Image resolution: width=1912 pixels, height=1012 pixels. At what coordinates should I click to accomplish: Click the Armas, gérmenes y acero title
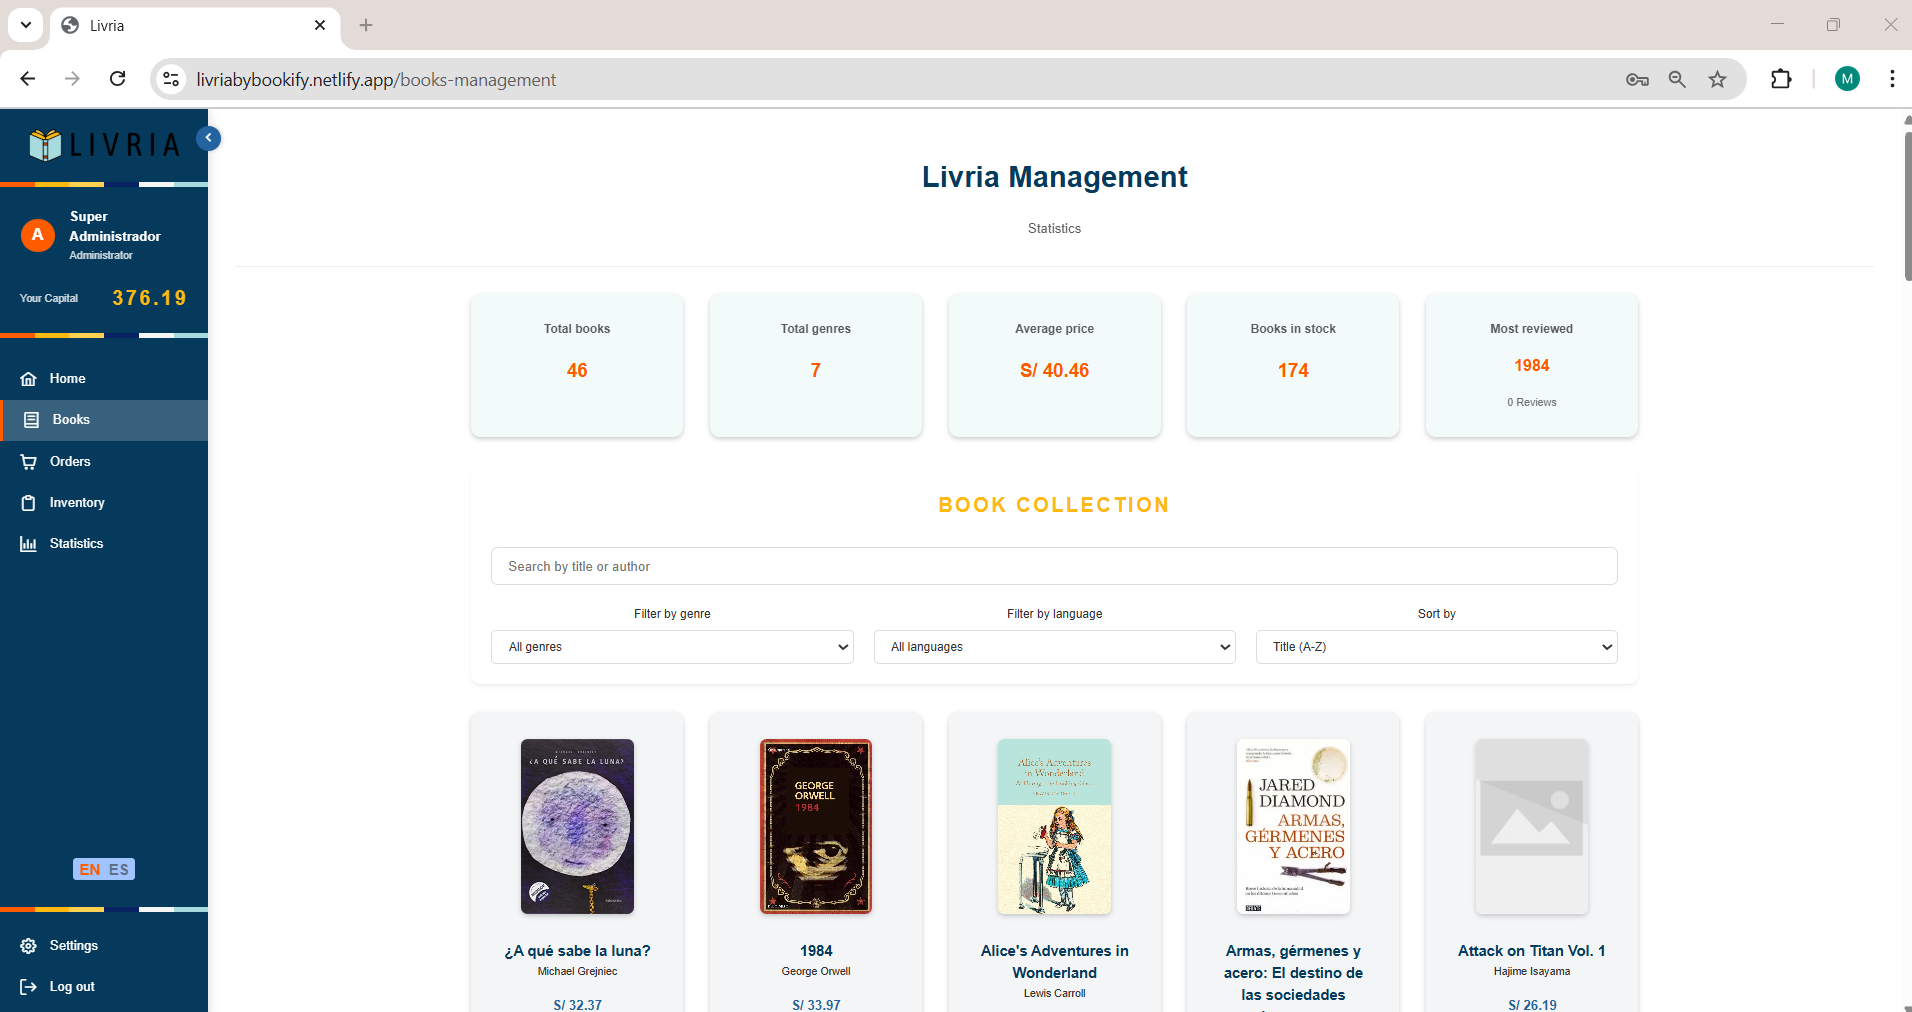1293,973
